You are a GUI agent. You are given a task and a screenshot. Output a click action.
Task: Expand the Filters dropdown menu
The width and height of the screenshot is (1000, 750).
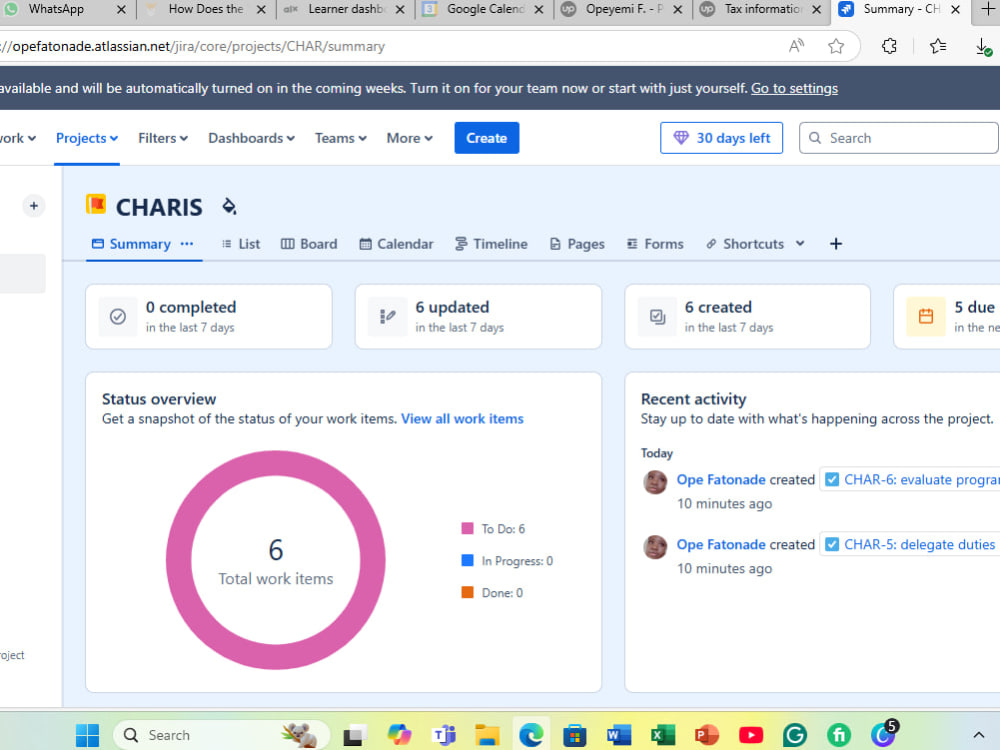(x=163, y=138)
